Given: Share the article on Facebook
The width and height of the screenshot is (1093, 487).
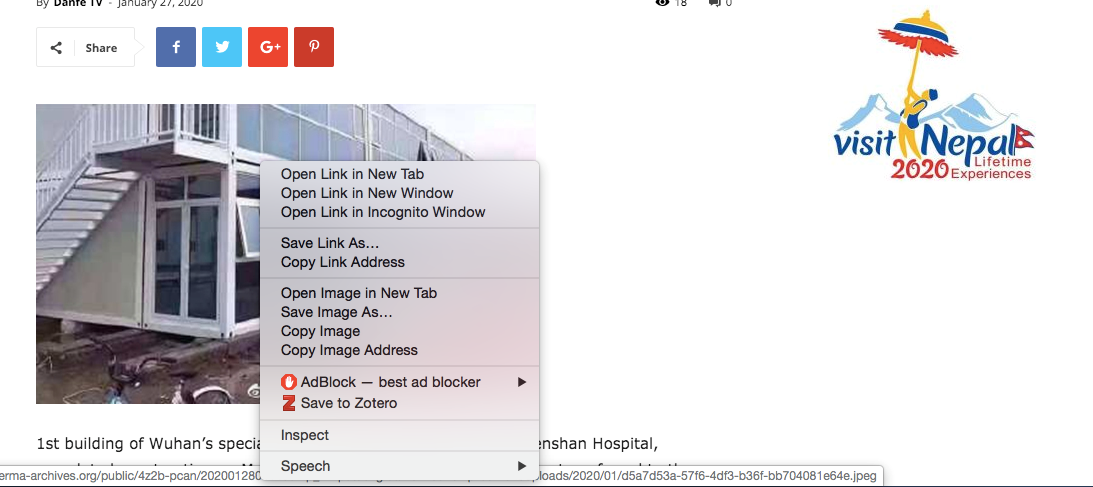Looking at the screenshot, I should point(176,47).
